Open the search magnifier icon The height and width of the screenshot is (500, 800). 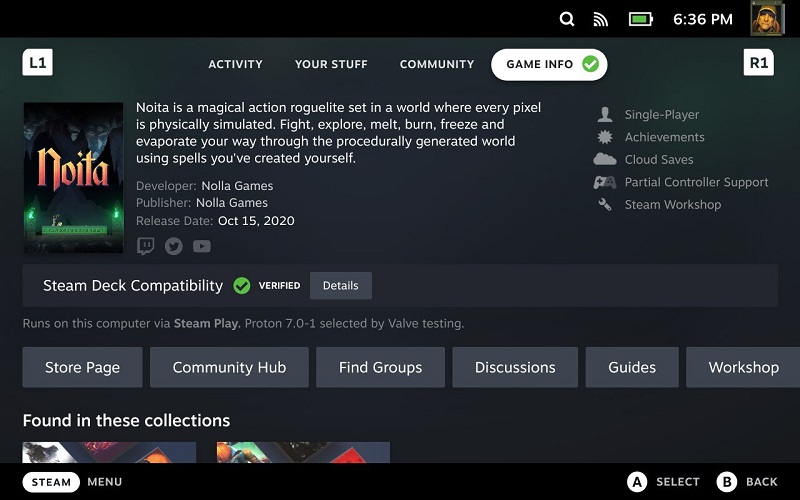pyautogui.click(x=567, y=19)
